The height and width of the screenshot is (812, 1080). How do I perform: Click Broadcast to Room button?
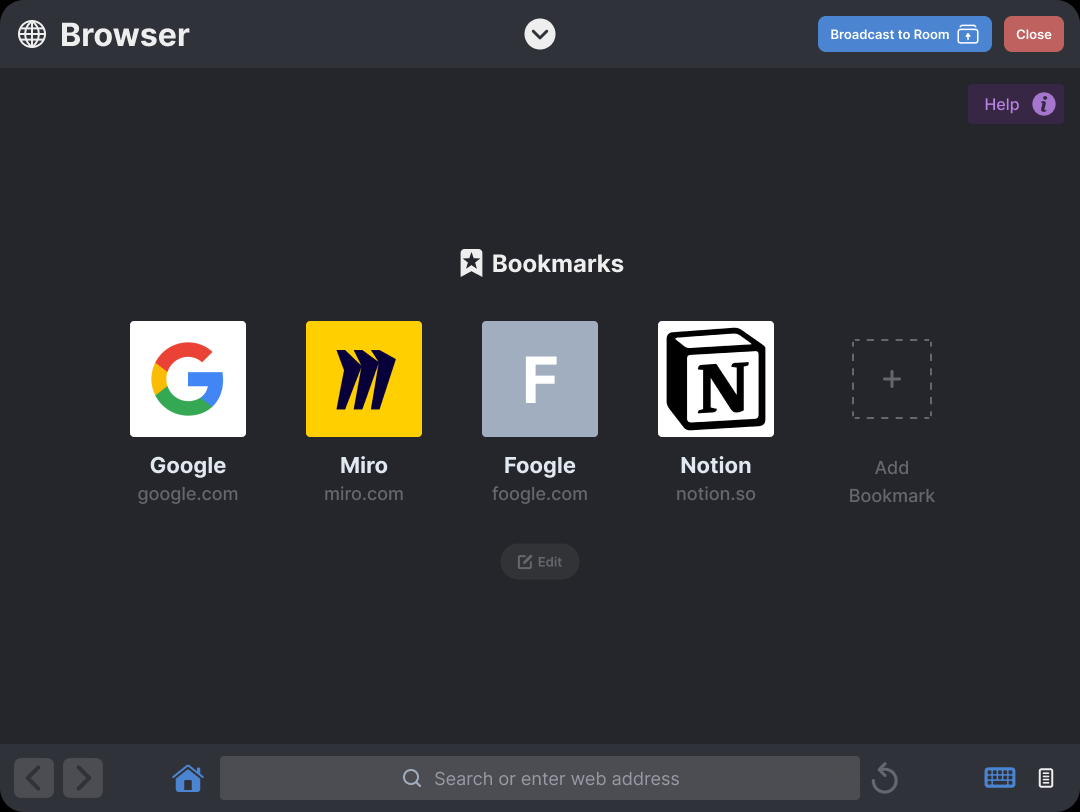pos(904,34)
